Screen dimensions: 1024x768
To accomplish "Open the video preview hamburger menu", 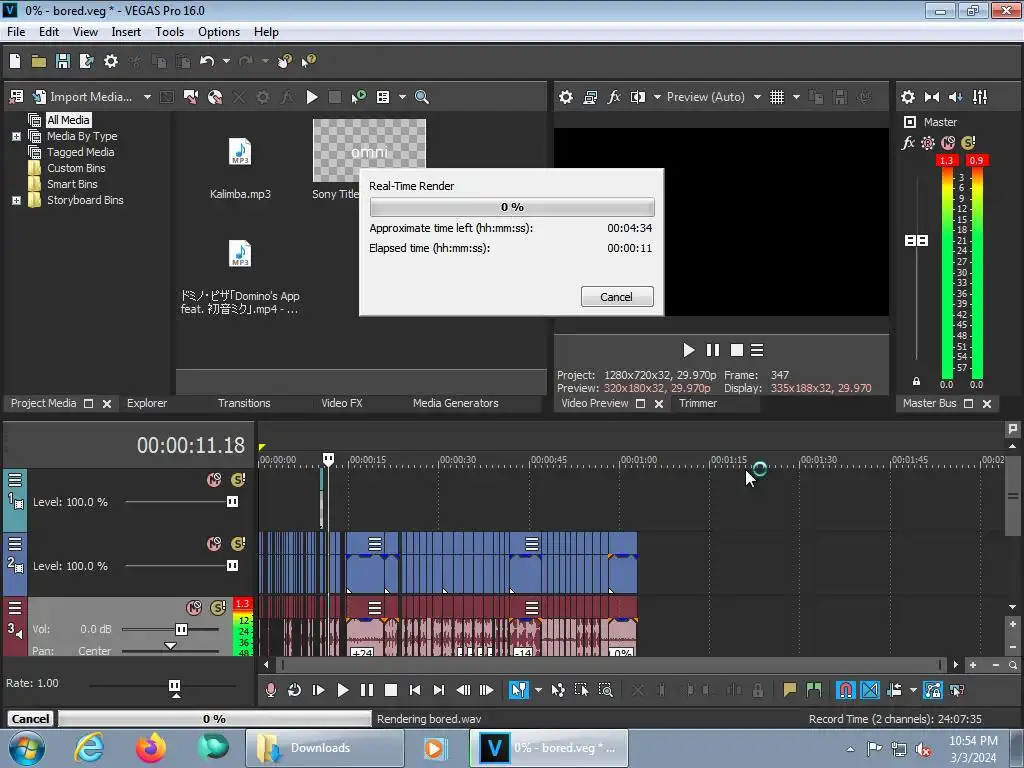I will click(757, 351).
